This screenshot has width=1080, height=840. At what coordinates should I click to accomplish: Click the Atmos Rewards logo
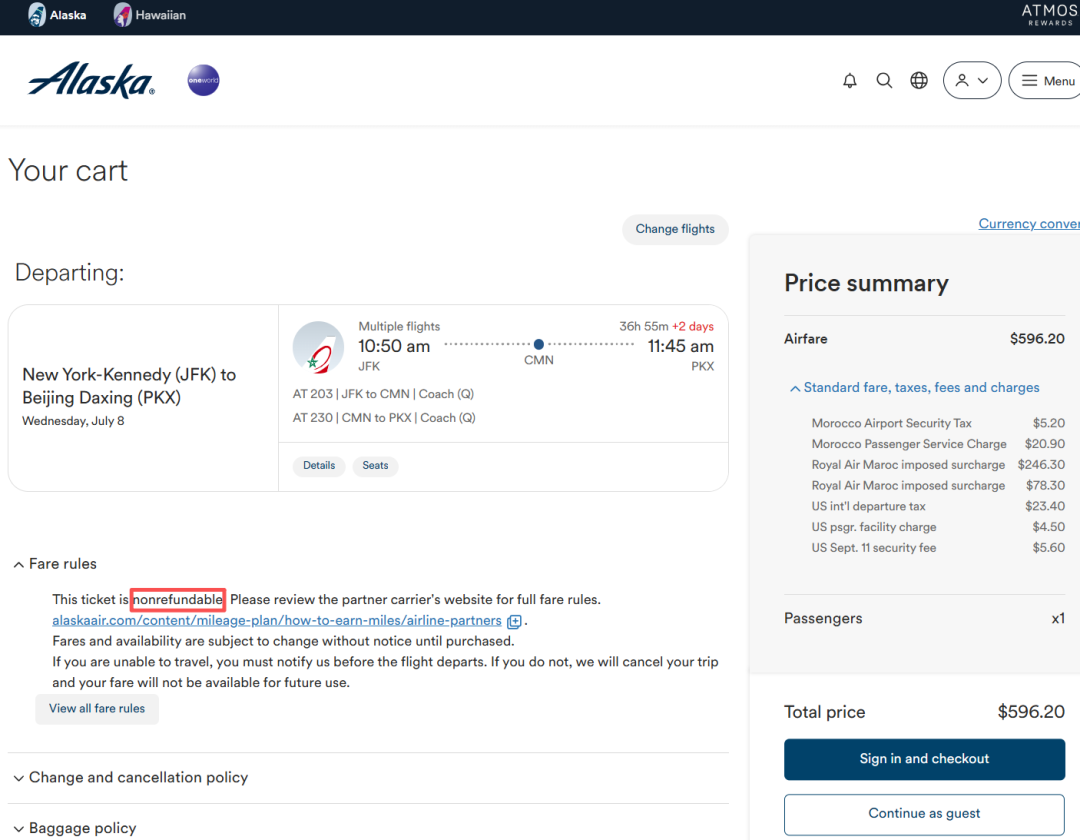point(1049,15)
